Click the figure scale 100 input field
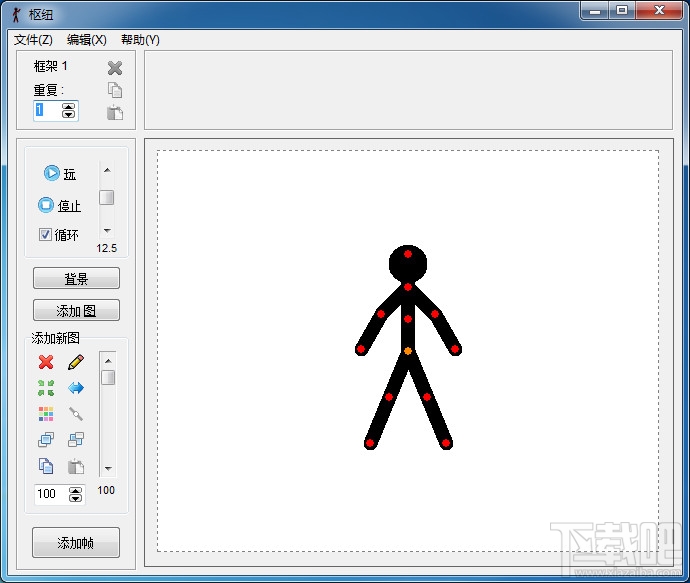Screen dimensions: 690x583 point(51,494)
